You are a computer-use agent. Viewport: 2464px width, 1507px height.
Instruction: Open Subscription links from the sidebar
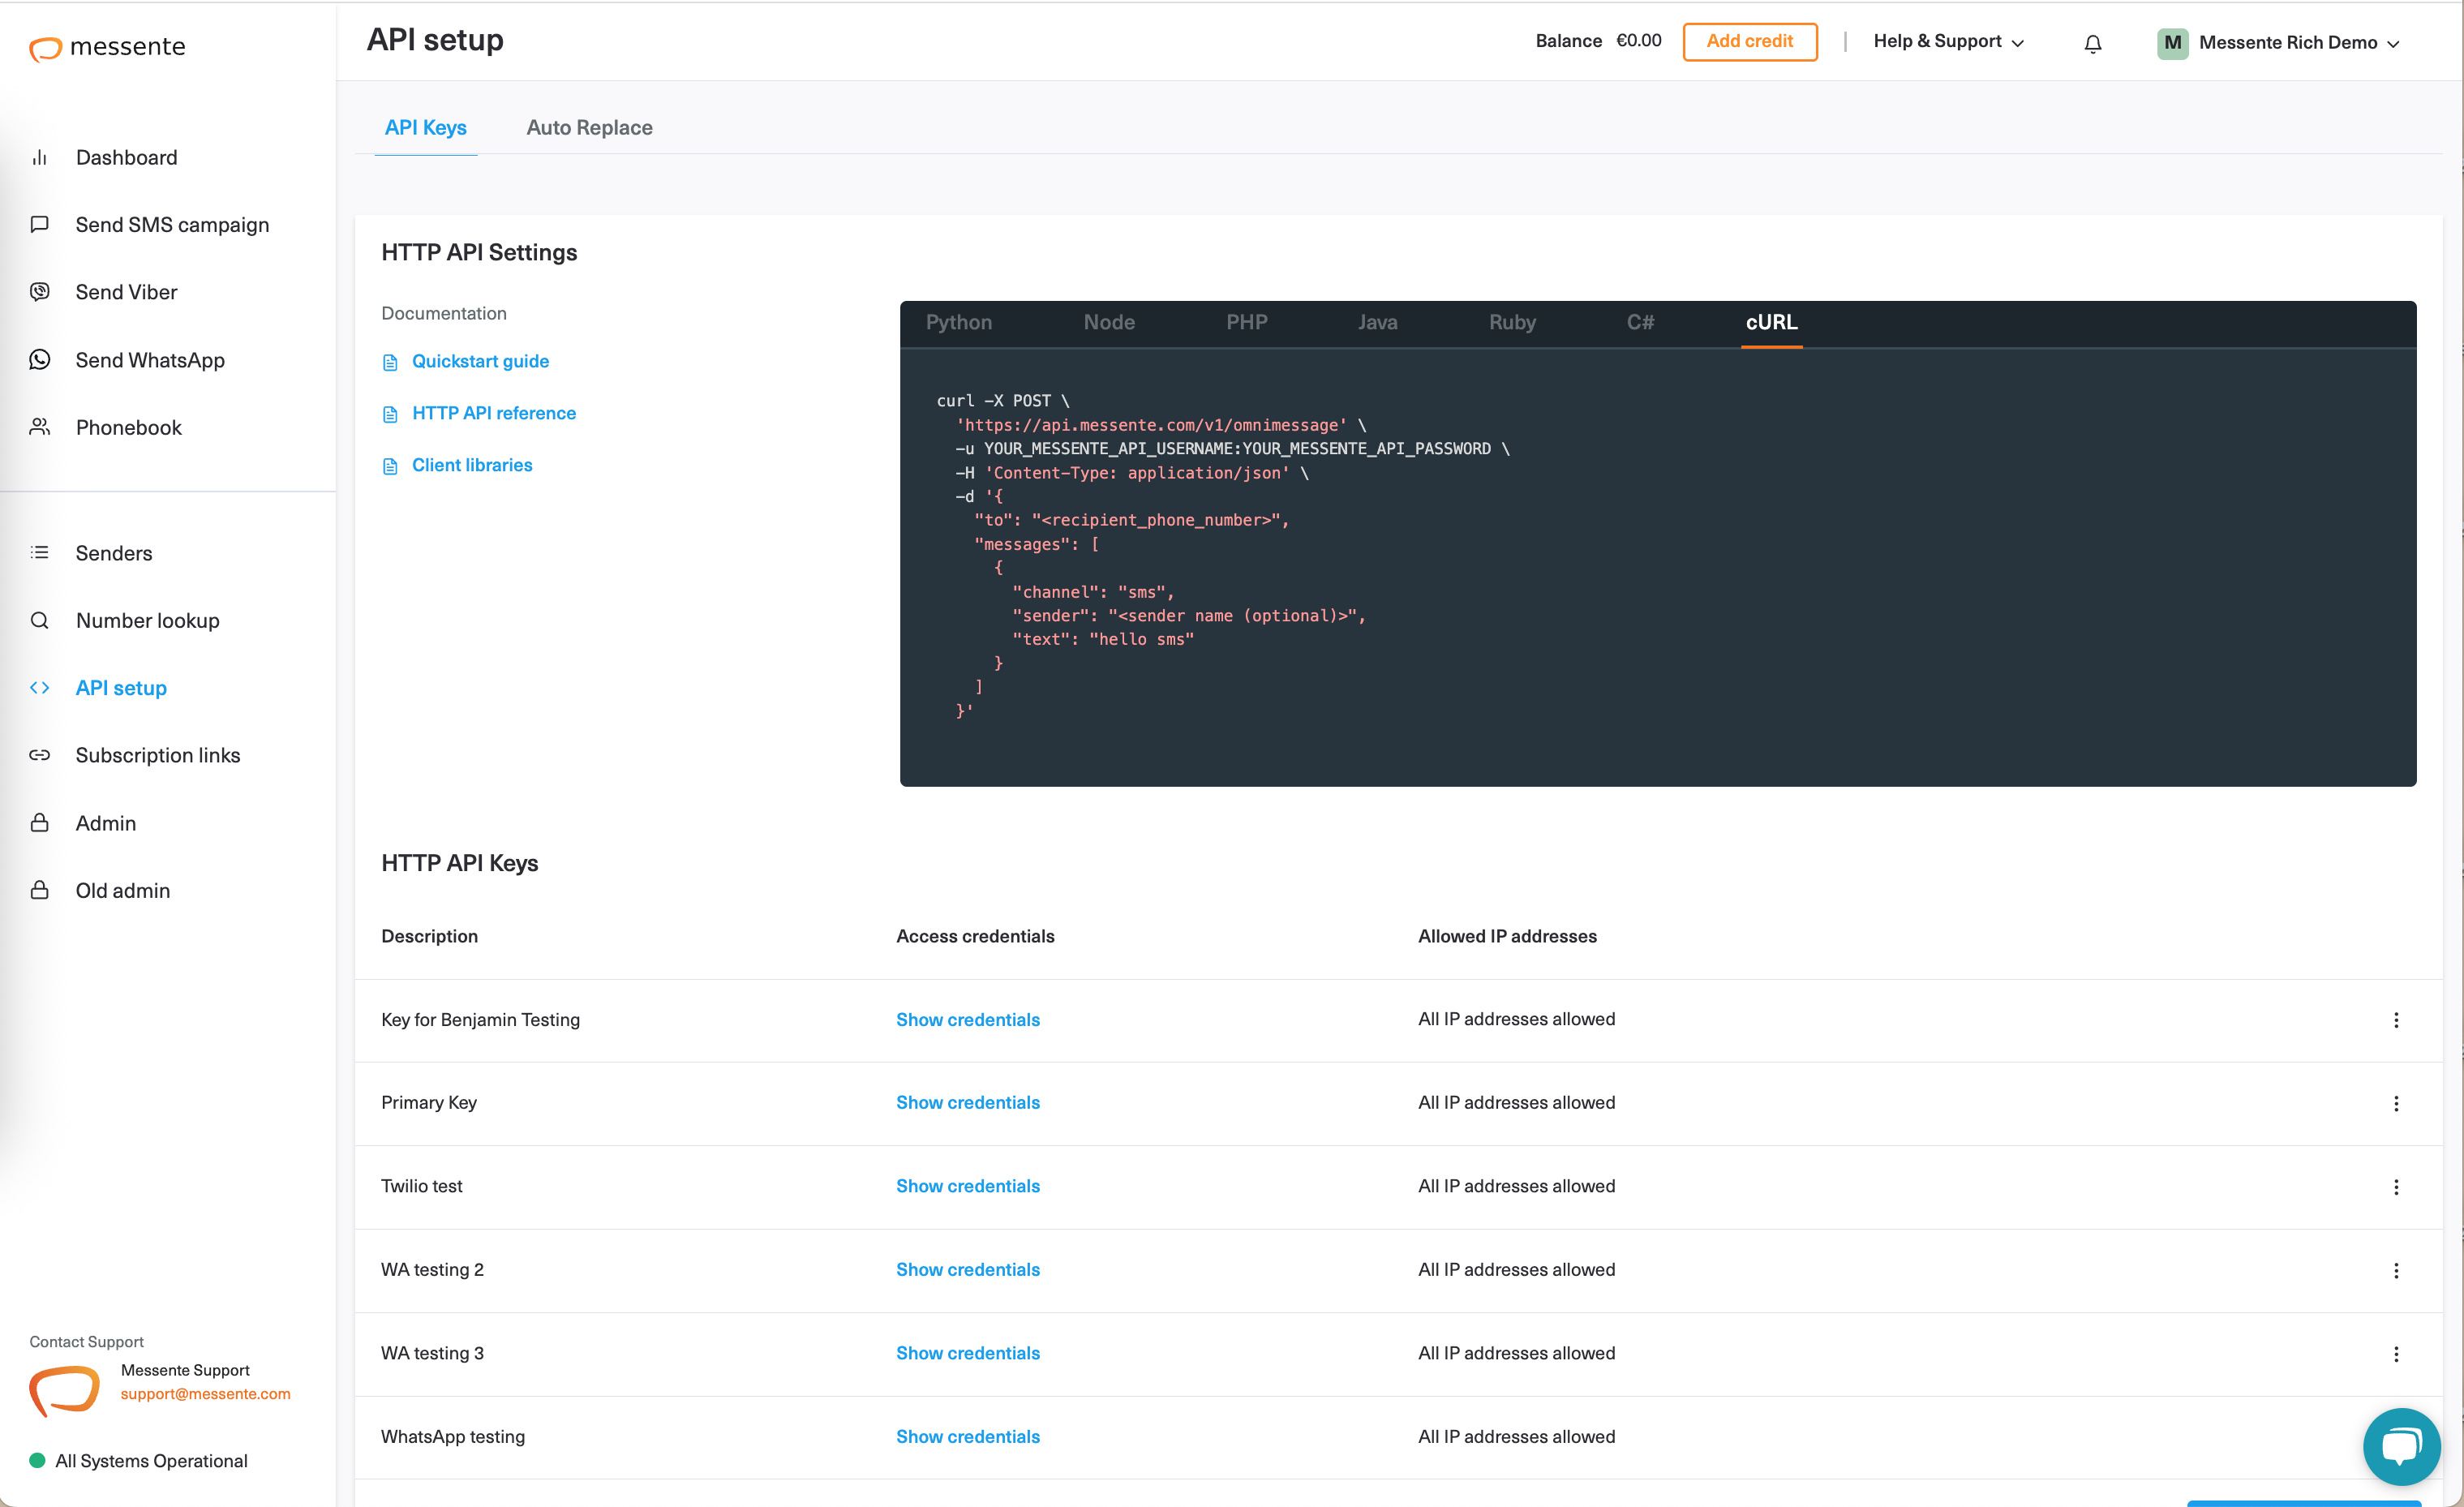(158, 755)
